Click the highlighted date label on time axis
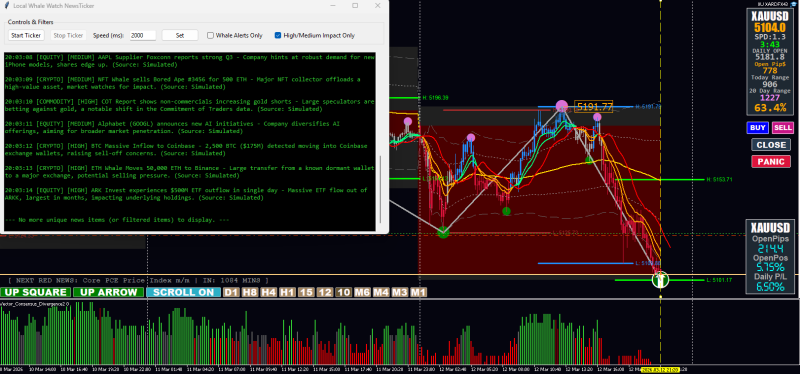The image size is (800, 374). point(660,369)
